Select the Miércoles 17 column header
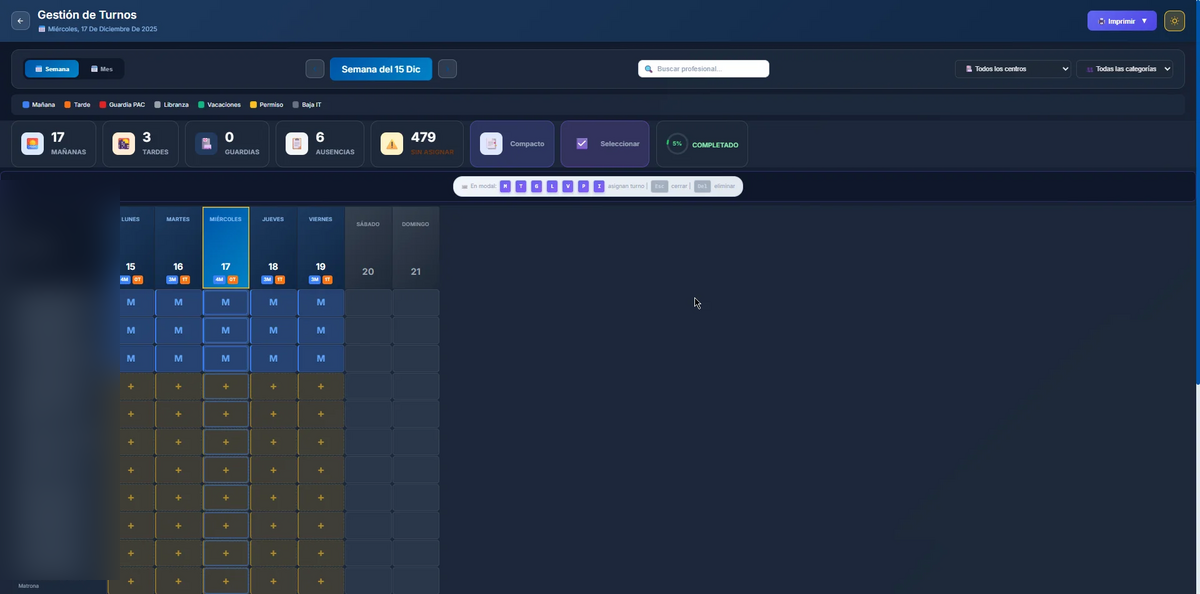This screenshot has width=1200, height=594. coord(226,248)
